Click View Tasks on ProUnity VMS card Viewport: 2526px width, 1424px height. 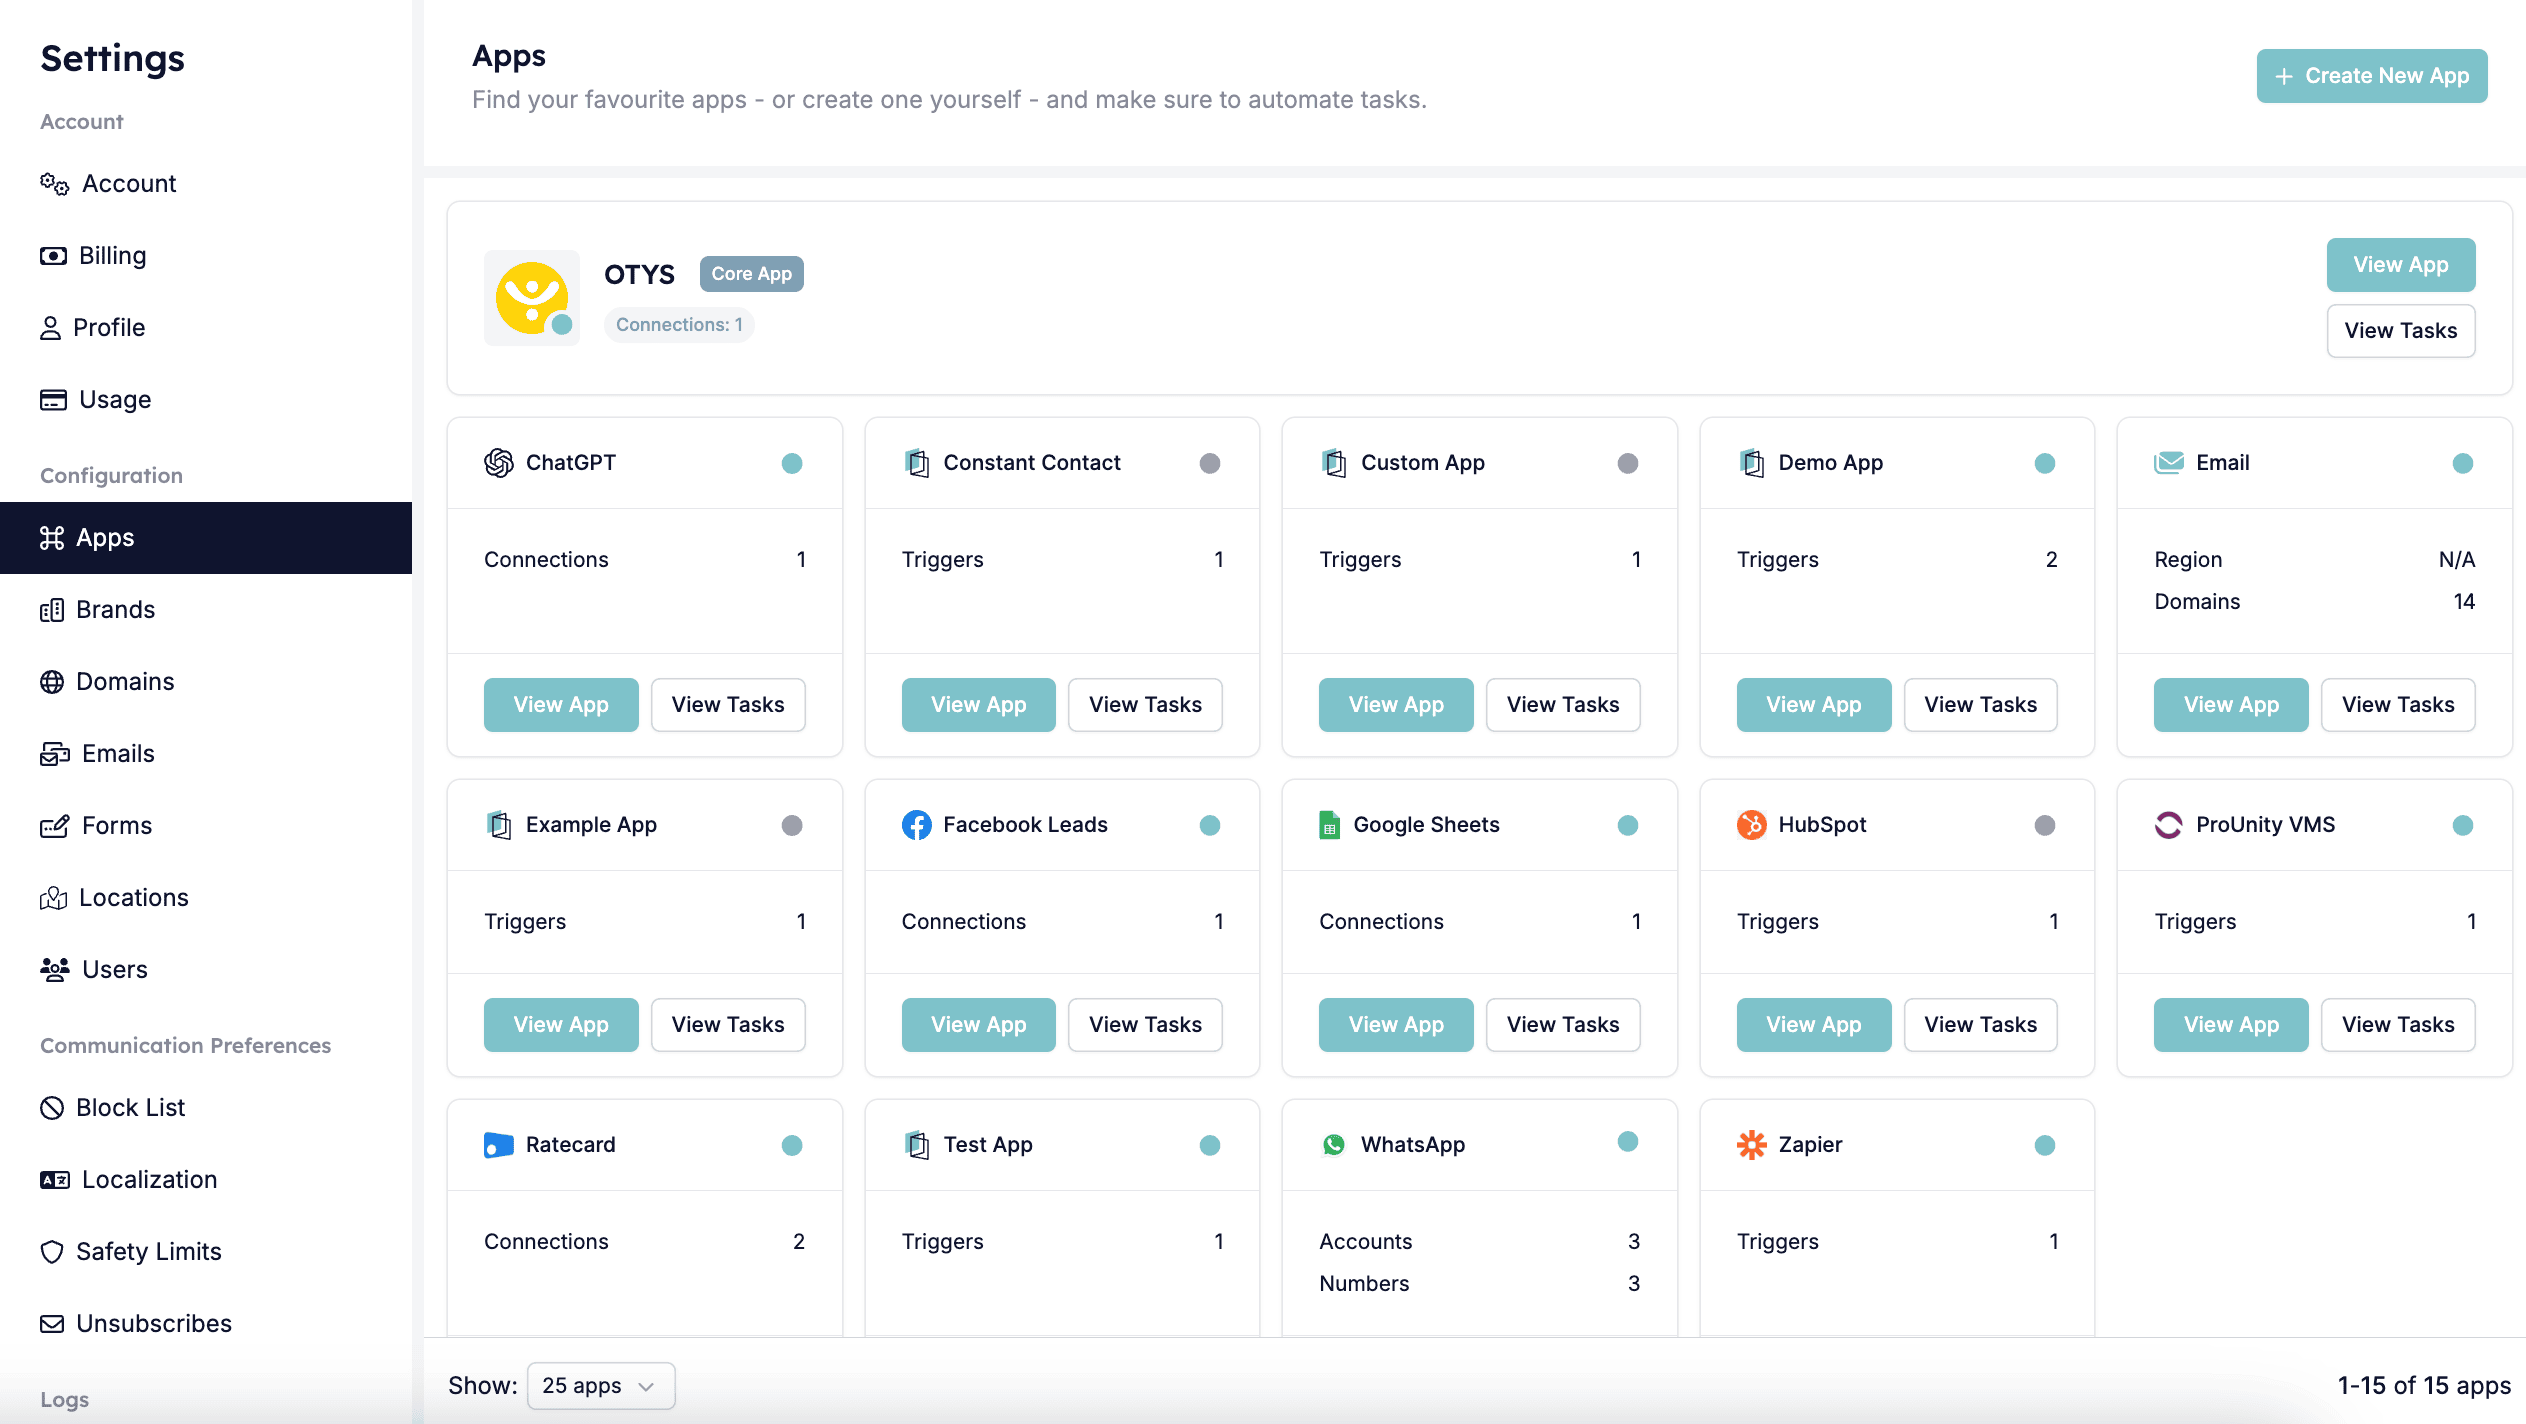pyautogui.click(x=2398, y=1025)
